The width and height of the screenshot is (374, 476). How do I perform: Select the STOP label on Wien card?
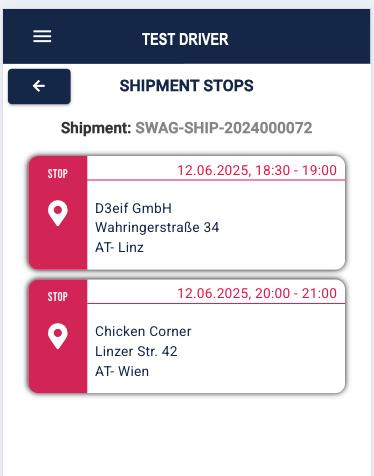[58, 297]
